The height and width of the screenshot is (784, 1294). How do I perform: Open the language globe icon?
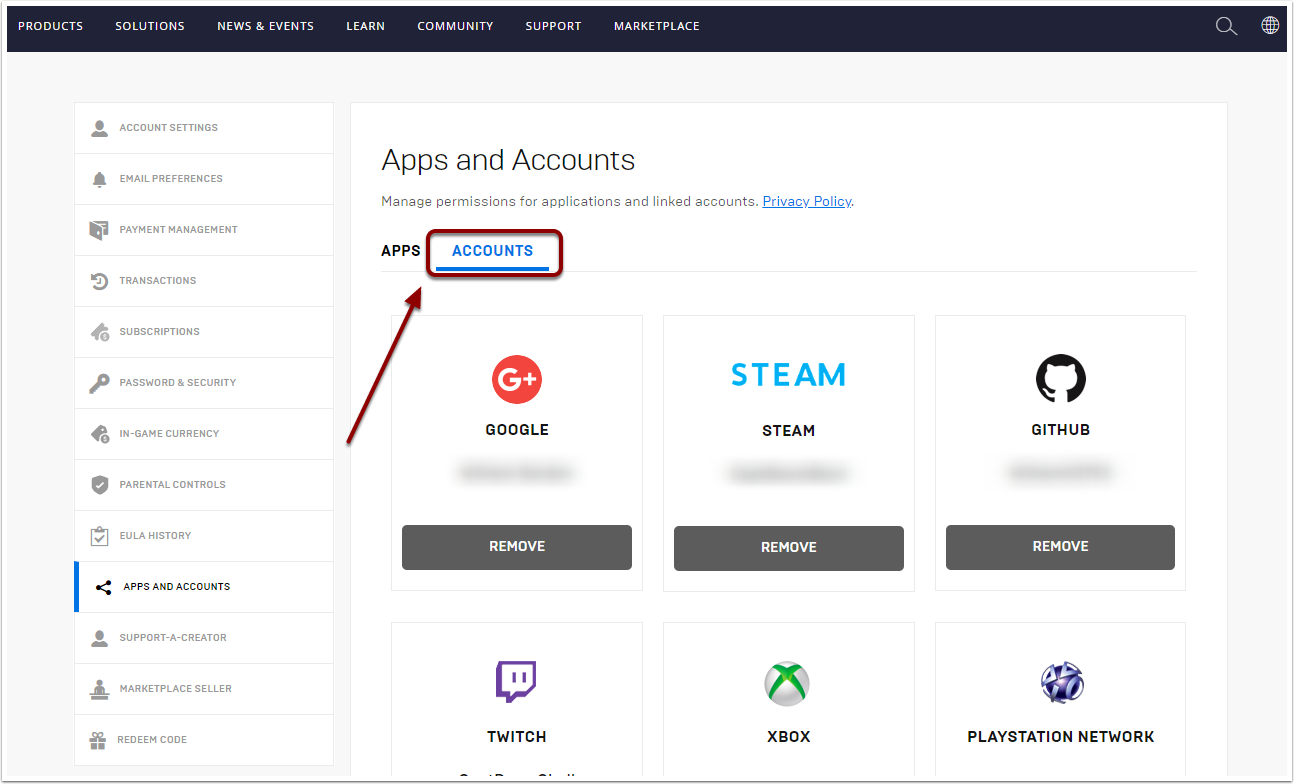1270,25
